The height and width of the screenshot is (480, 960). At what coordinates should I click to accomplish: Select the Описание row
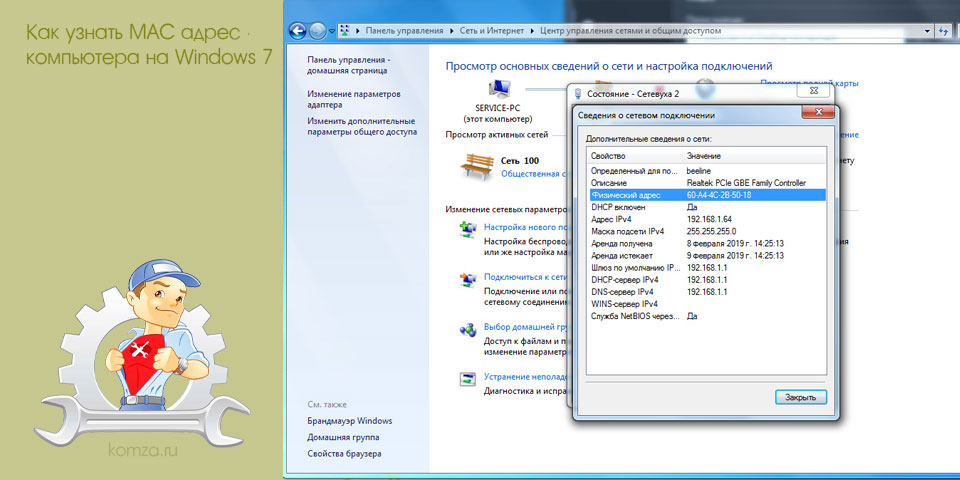[x=707, y=182]
